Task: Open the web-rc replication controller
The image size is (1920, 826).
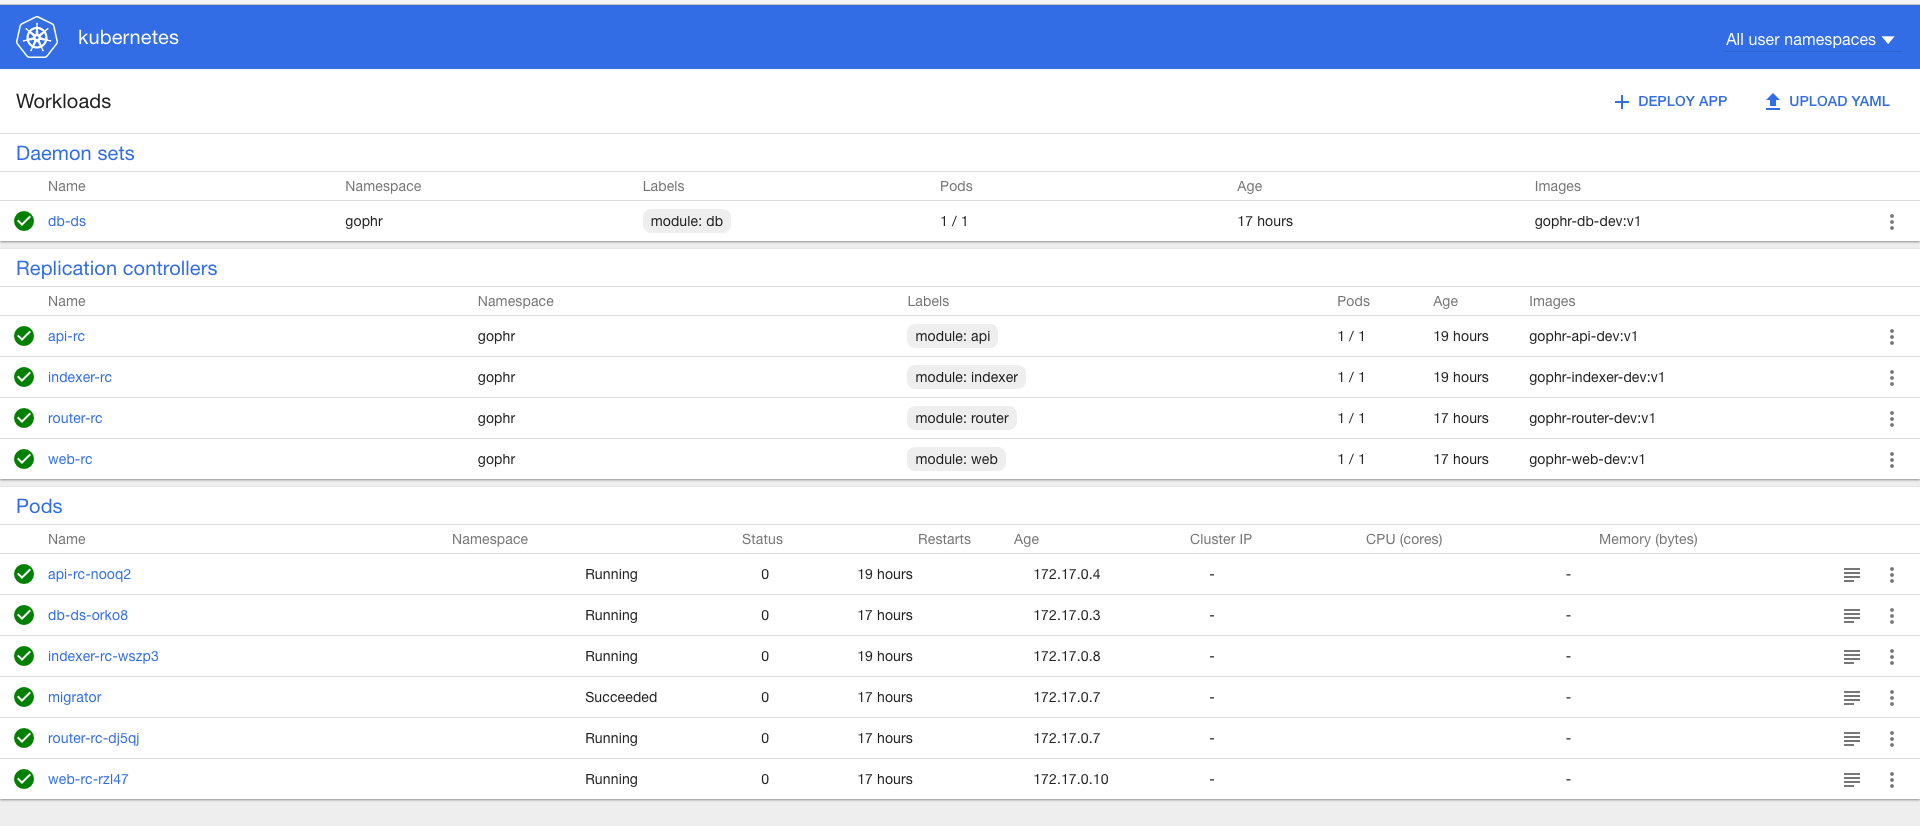Action: click(70, 459)
